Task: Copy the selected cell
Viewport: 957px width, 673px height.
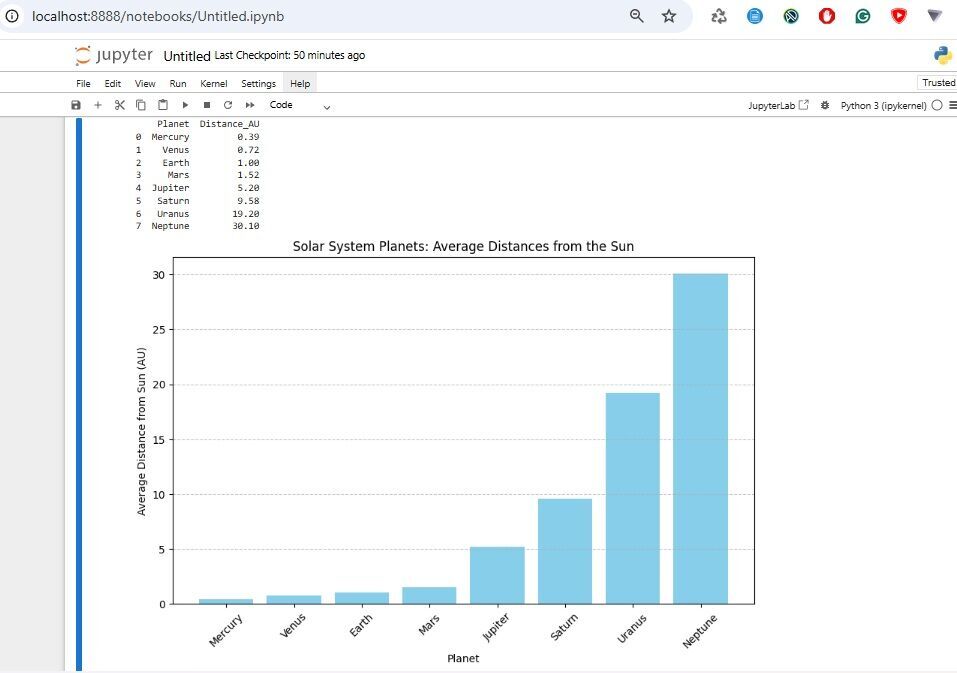Action: click(x=141, y=105)
